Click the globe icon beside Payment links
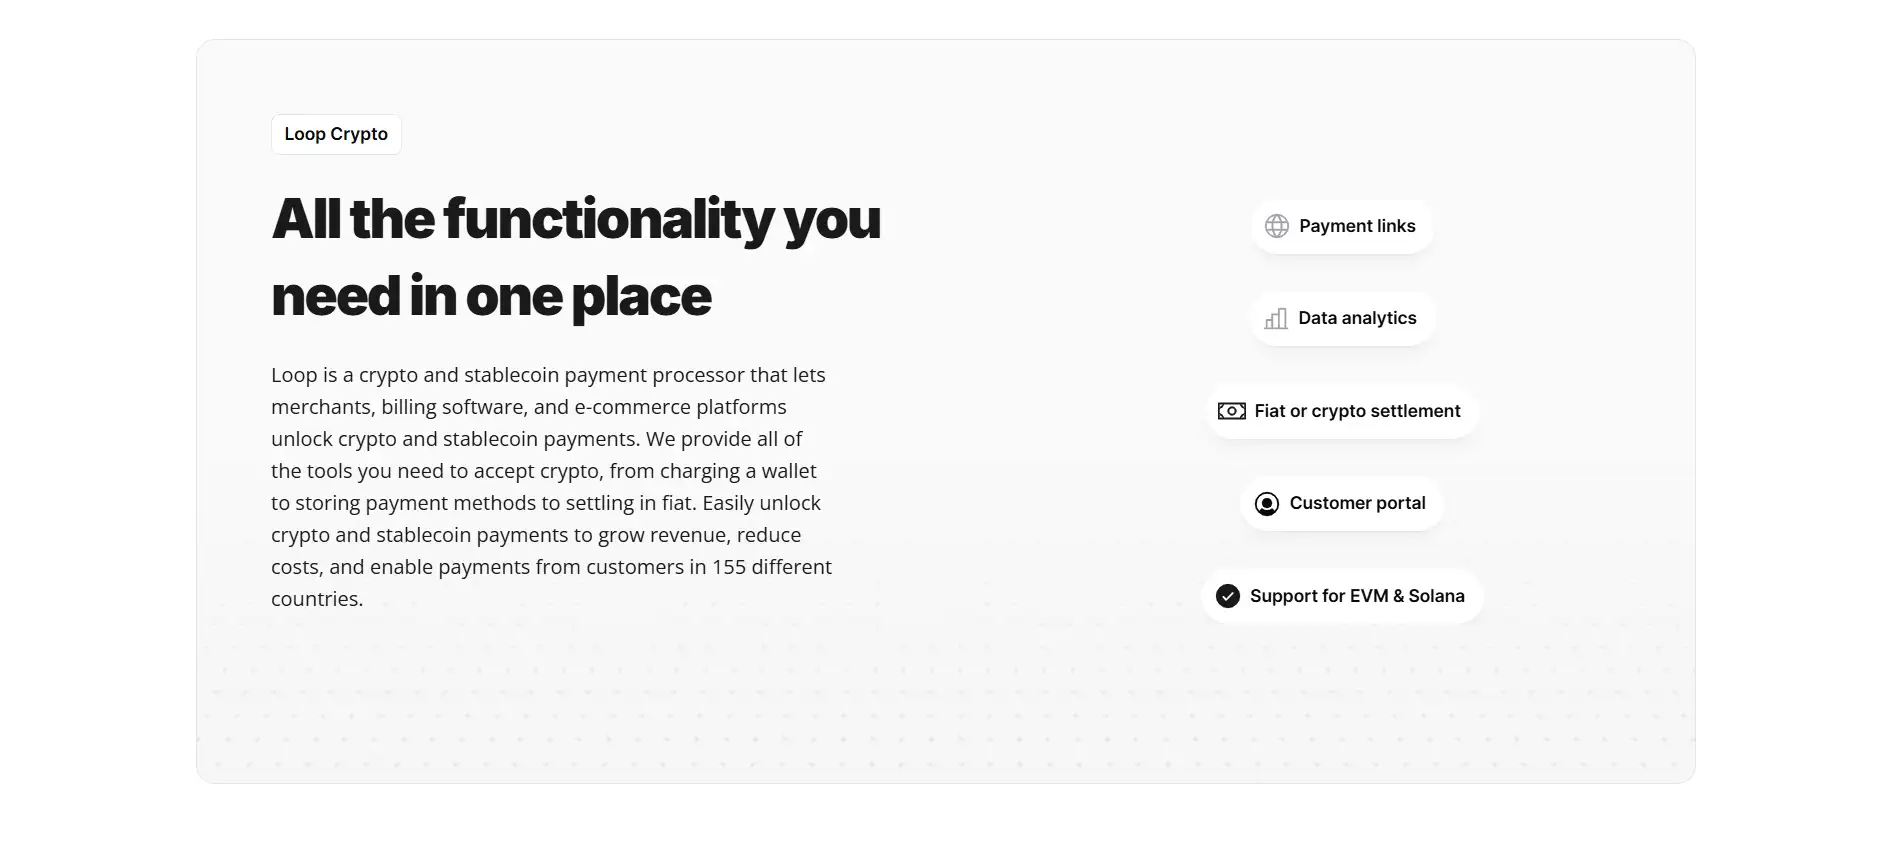Screen dimensions: 1892x858 (1277, 226)
